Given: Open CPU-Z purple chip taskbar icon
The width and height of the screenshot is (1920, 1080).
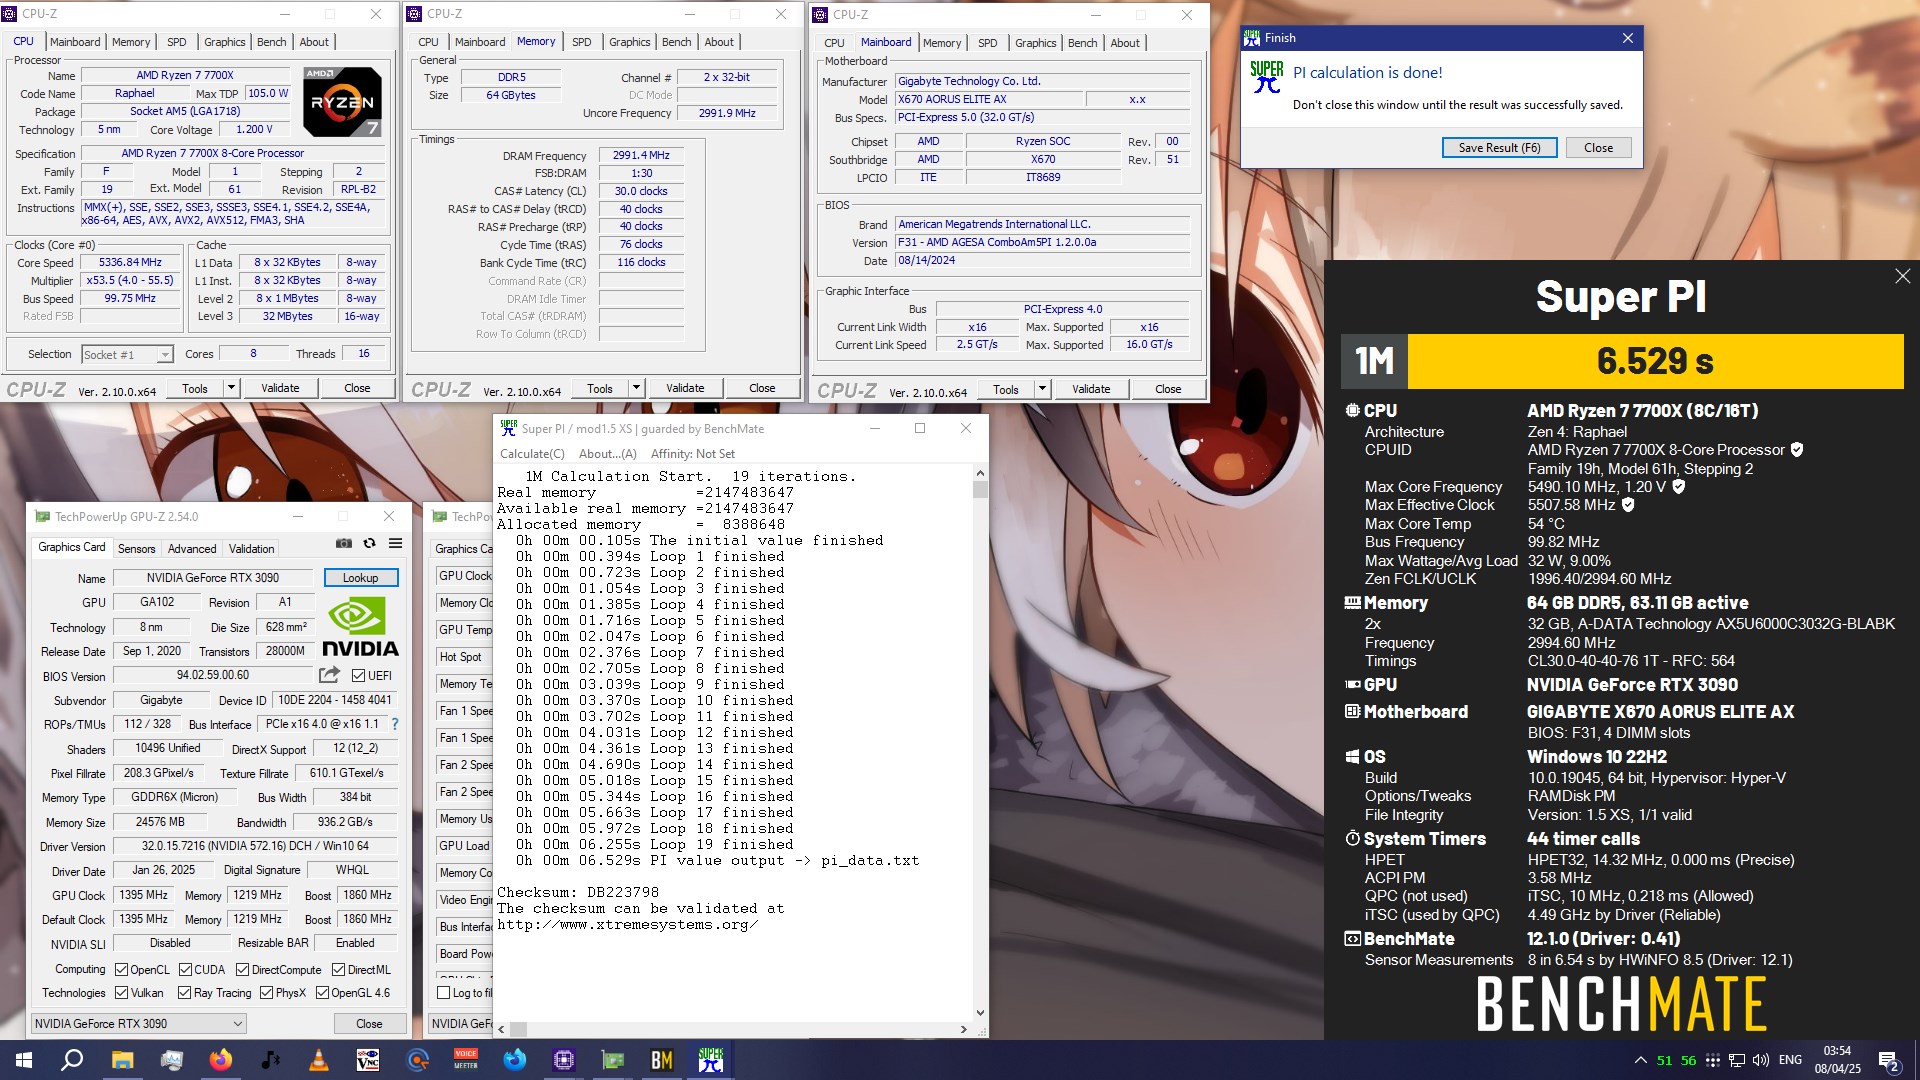Looking at the screenshot, I should (x=563, y=1060).
